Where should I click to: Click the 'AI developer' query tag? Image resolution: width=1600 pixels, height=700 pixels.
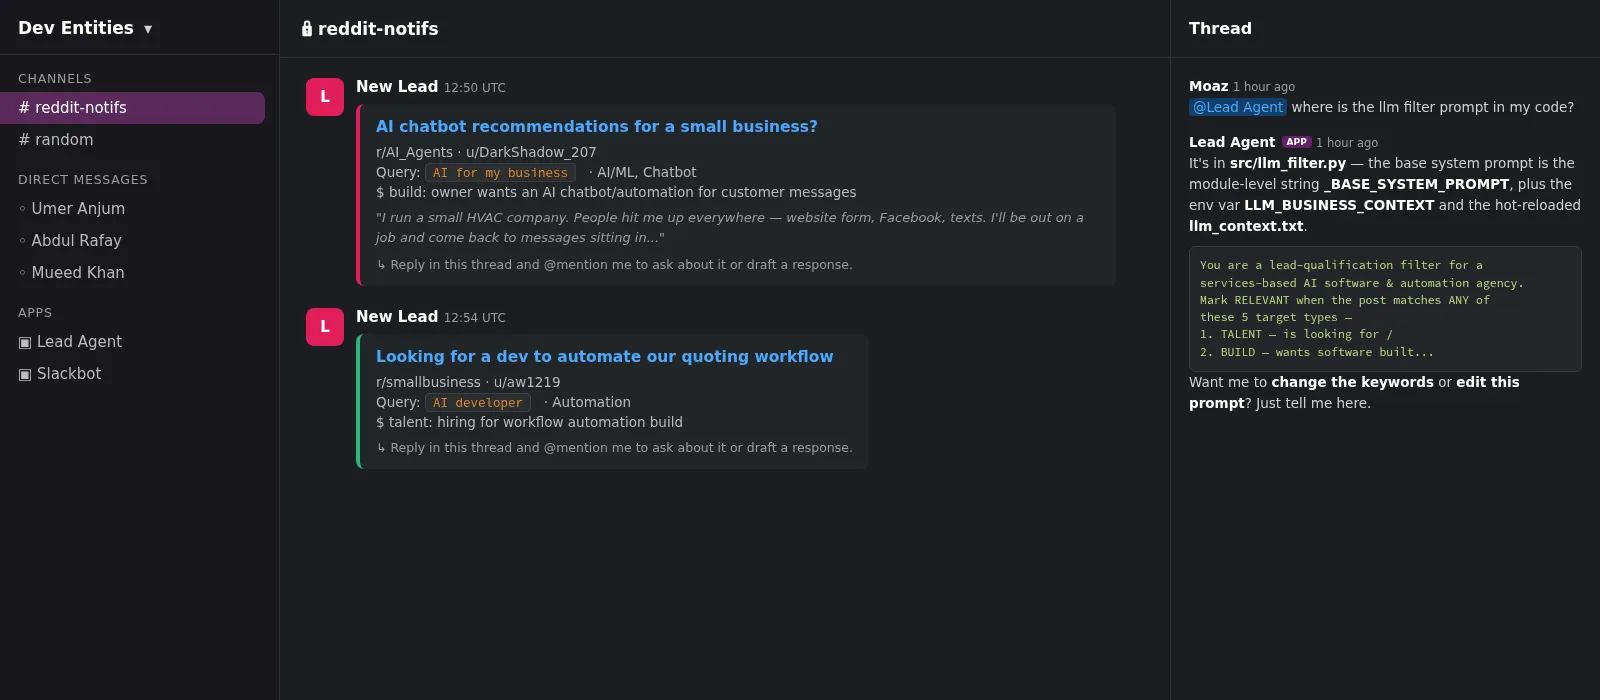[478, 403]
